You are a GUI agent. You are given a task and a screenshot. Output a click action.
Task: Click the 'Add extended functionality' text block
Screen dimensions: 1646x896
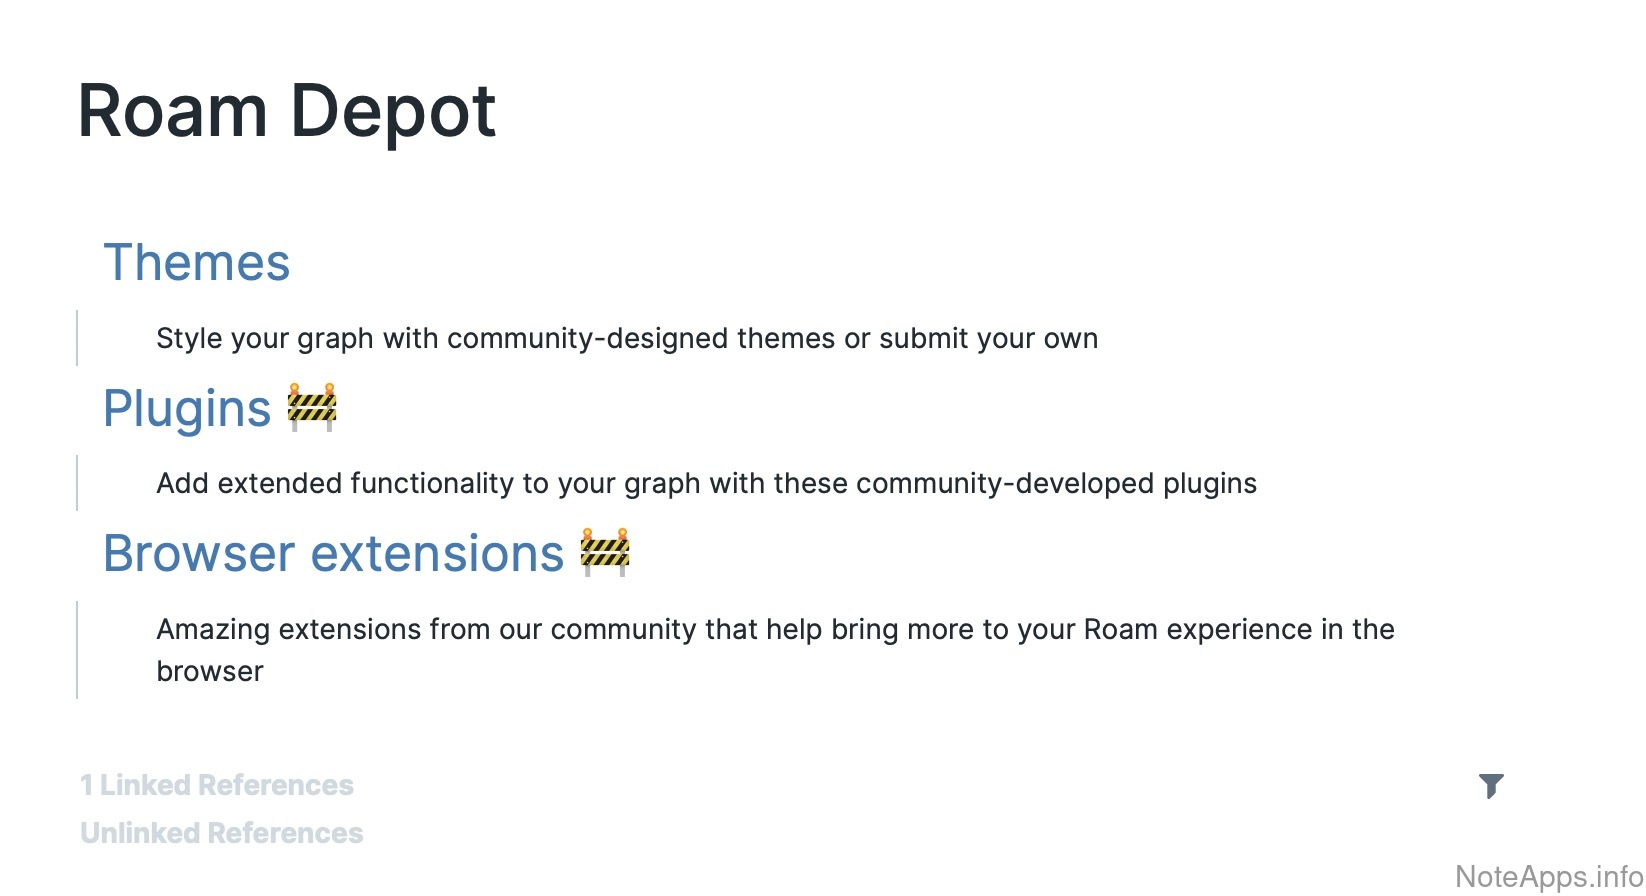coord(706,484)
